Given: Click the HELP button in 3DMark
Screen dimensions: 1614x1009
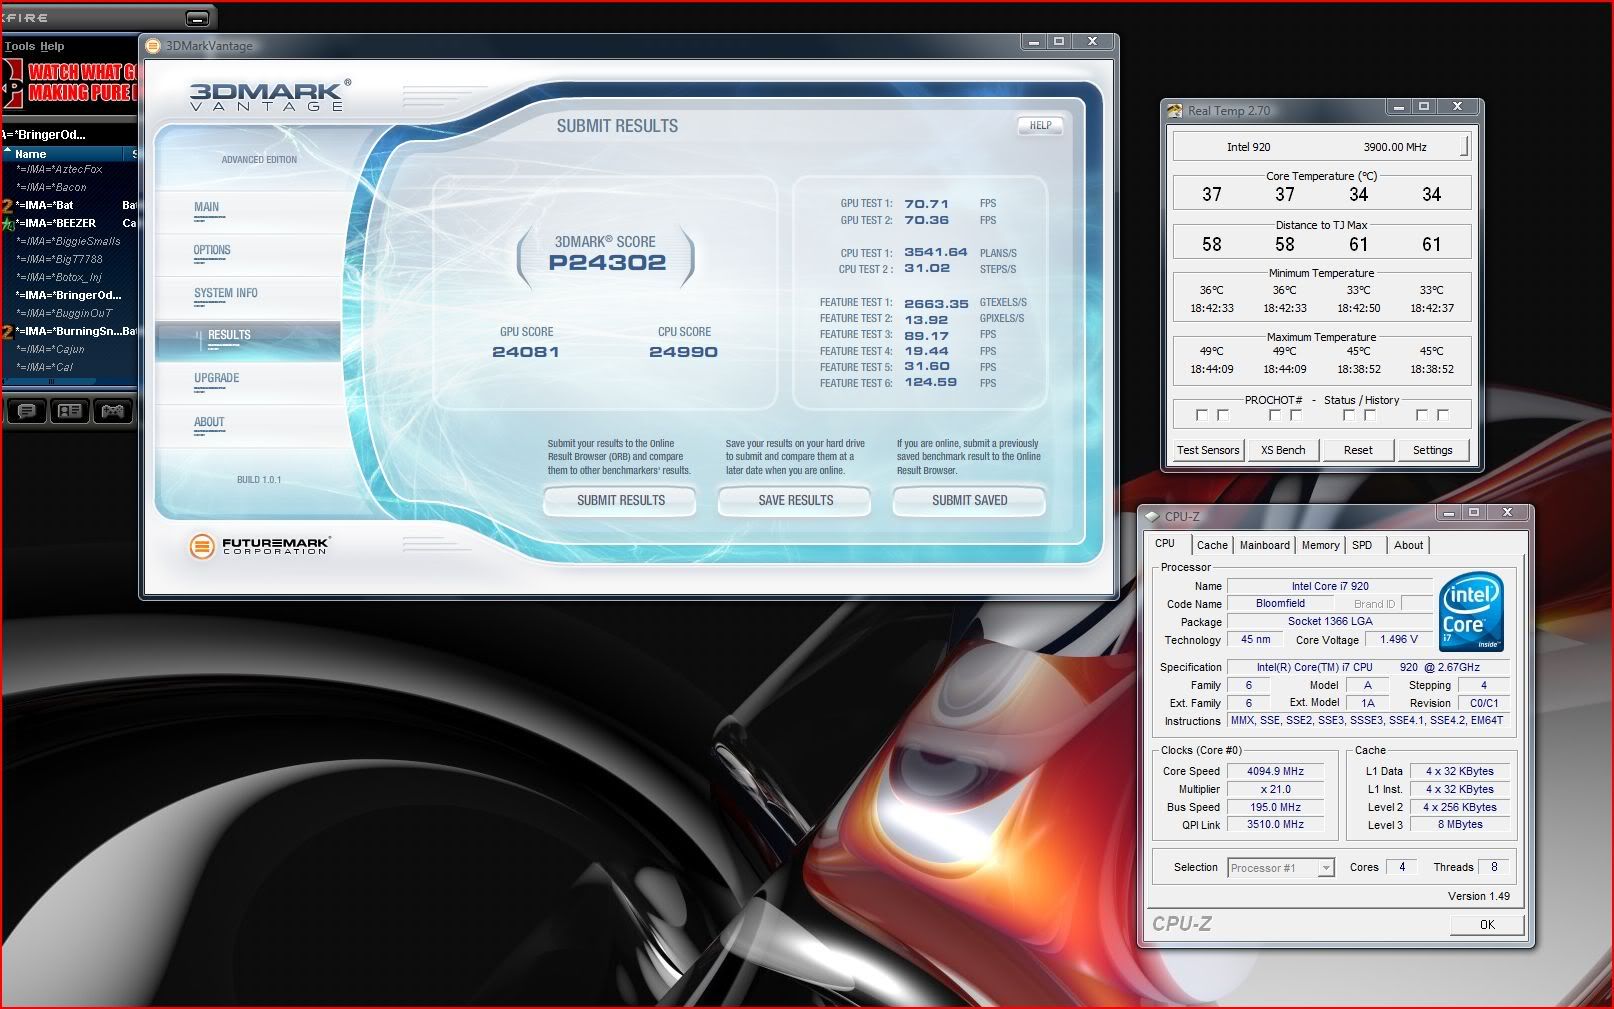Looking at the screenshot, I should click(x=1040, y=125).
